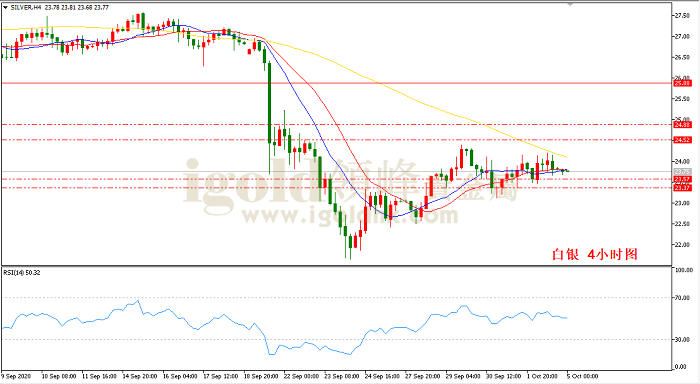Click the 26.50 price axis label

tap(682, 57)
